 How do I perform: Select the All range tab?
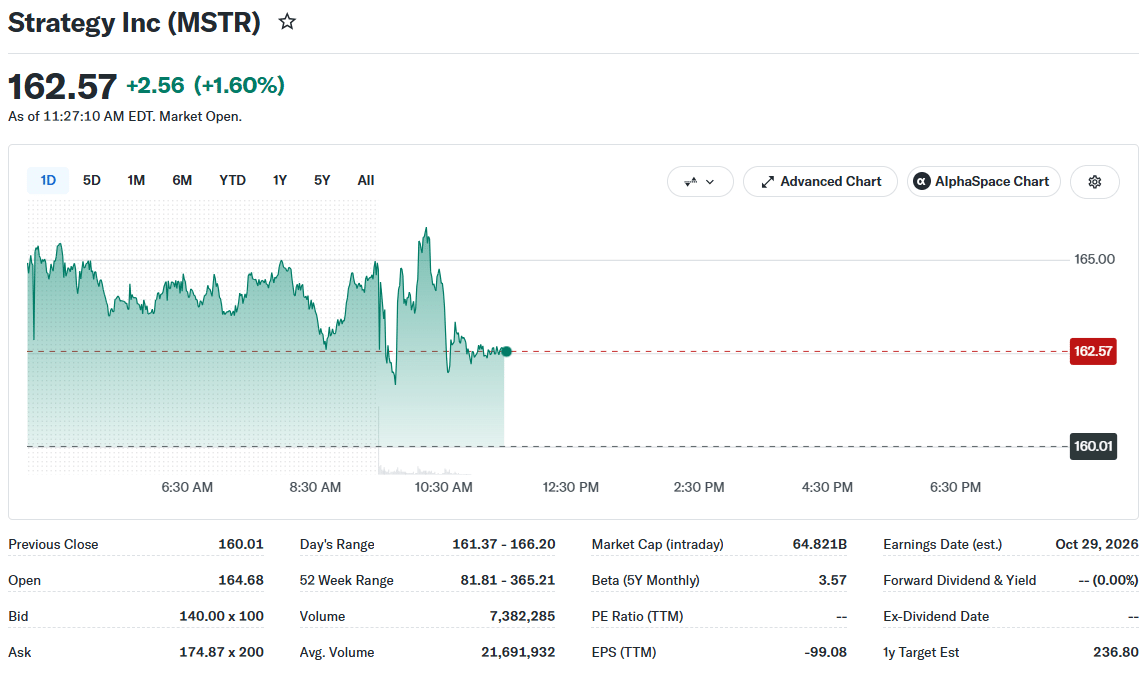pyautogui.click(x=366, y=181)
